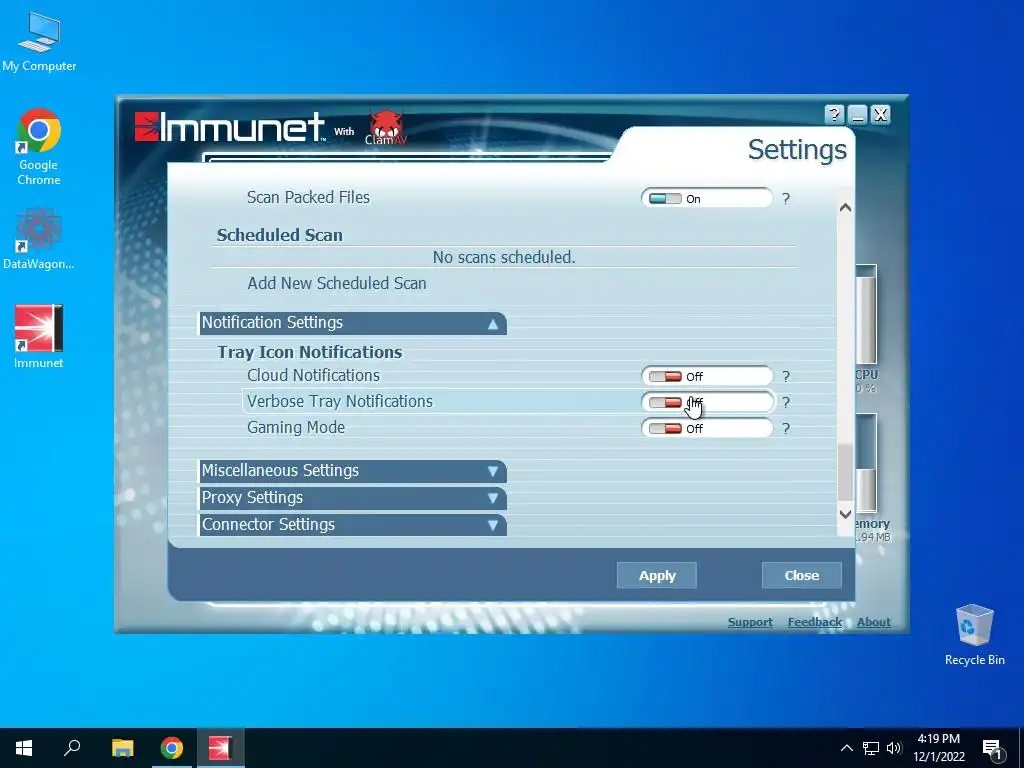The width and height of the screenshot is (1024, 768).
Task: Click Add New Scheduled Scan
Action: click(x=337, y=283)
